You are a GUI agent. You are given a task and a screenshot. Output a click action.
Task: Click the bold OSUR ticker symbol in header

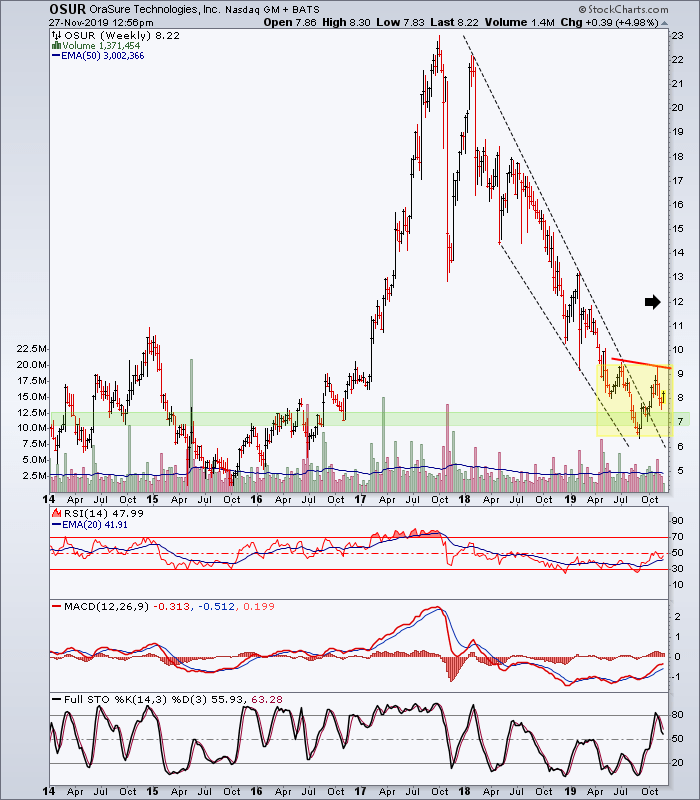tap(67, 9)
